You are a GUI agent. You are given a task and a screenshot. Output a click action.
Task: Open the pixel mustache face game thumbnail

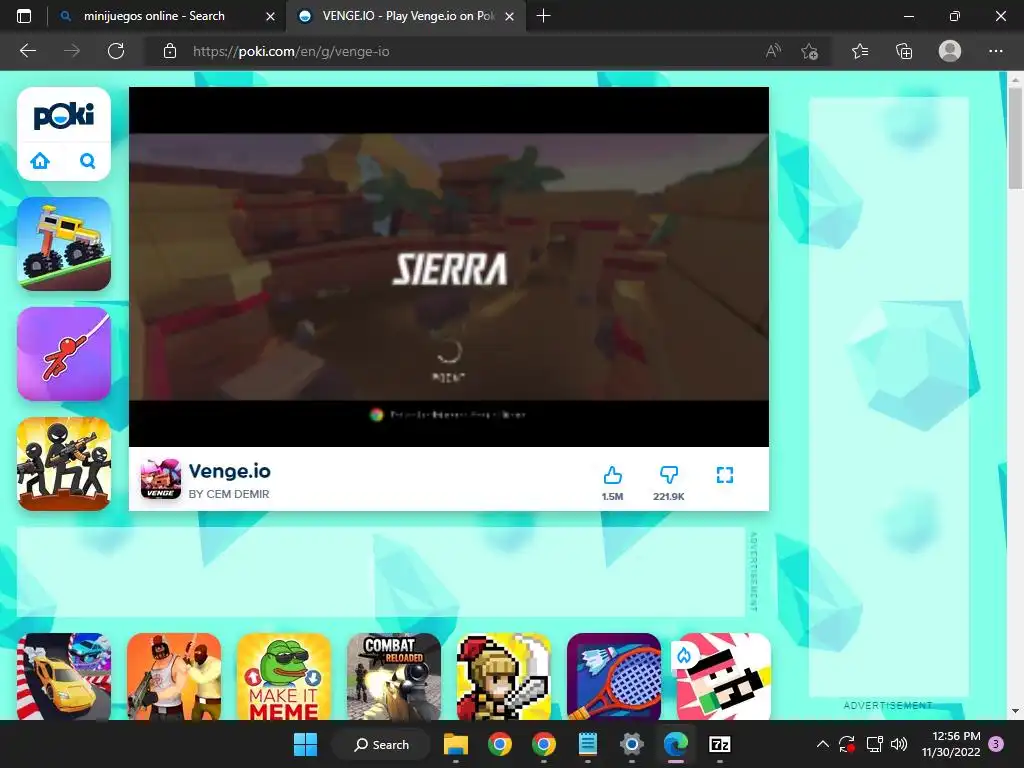[x=724, y=677]
